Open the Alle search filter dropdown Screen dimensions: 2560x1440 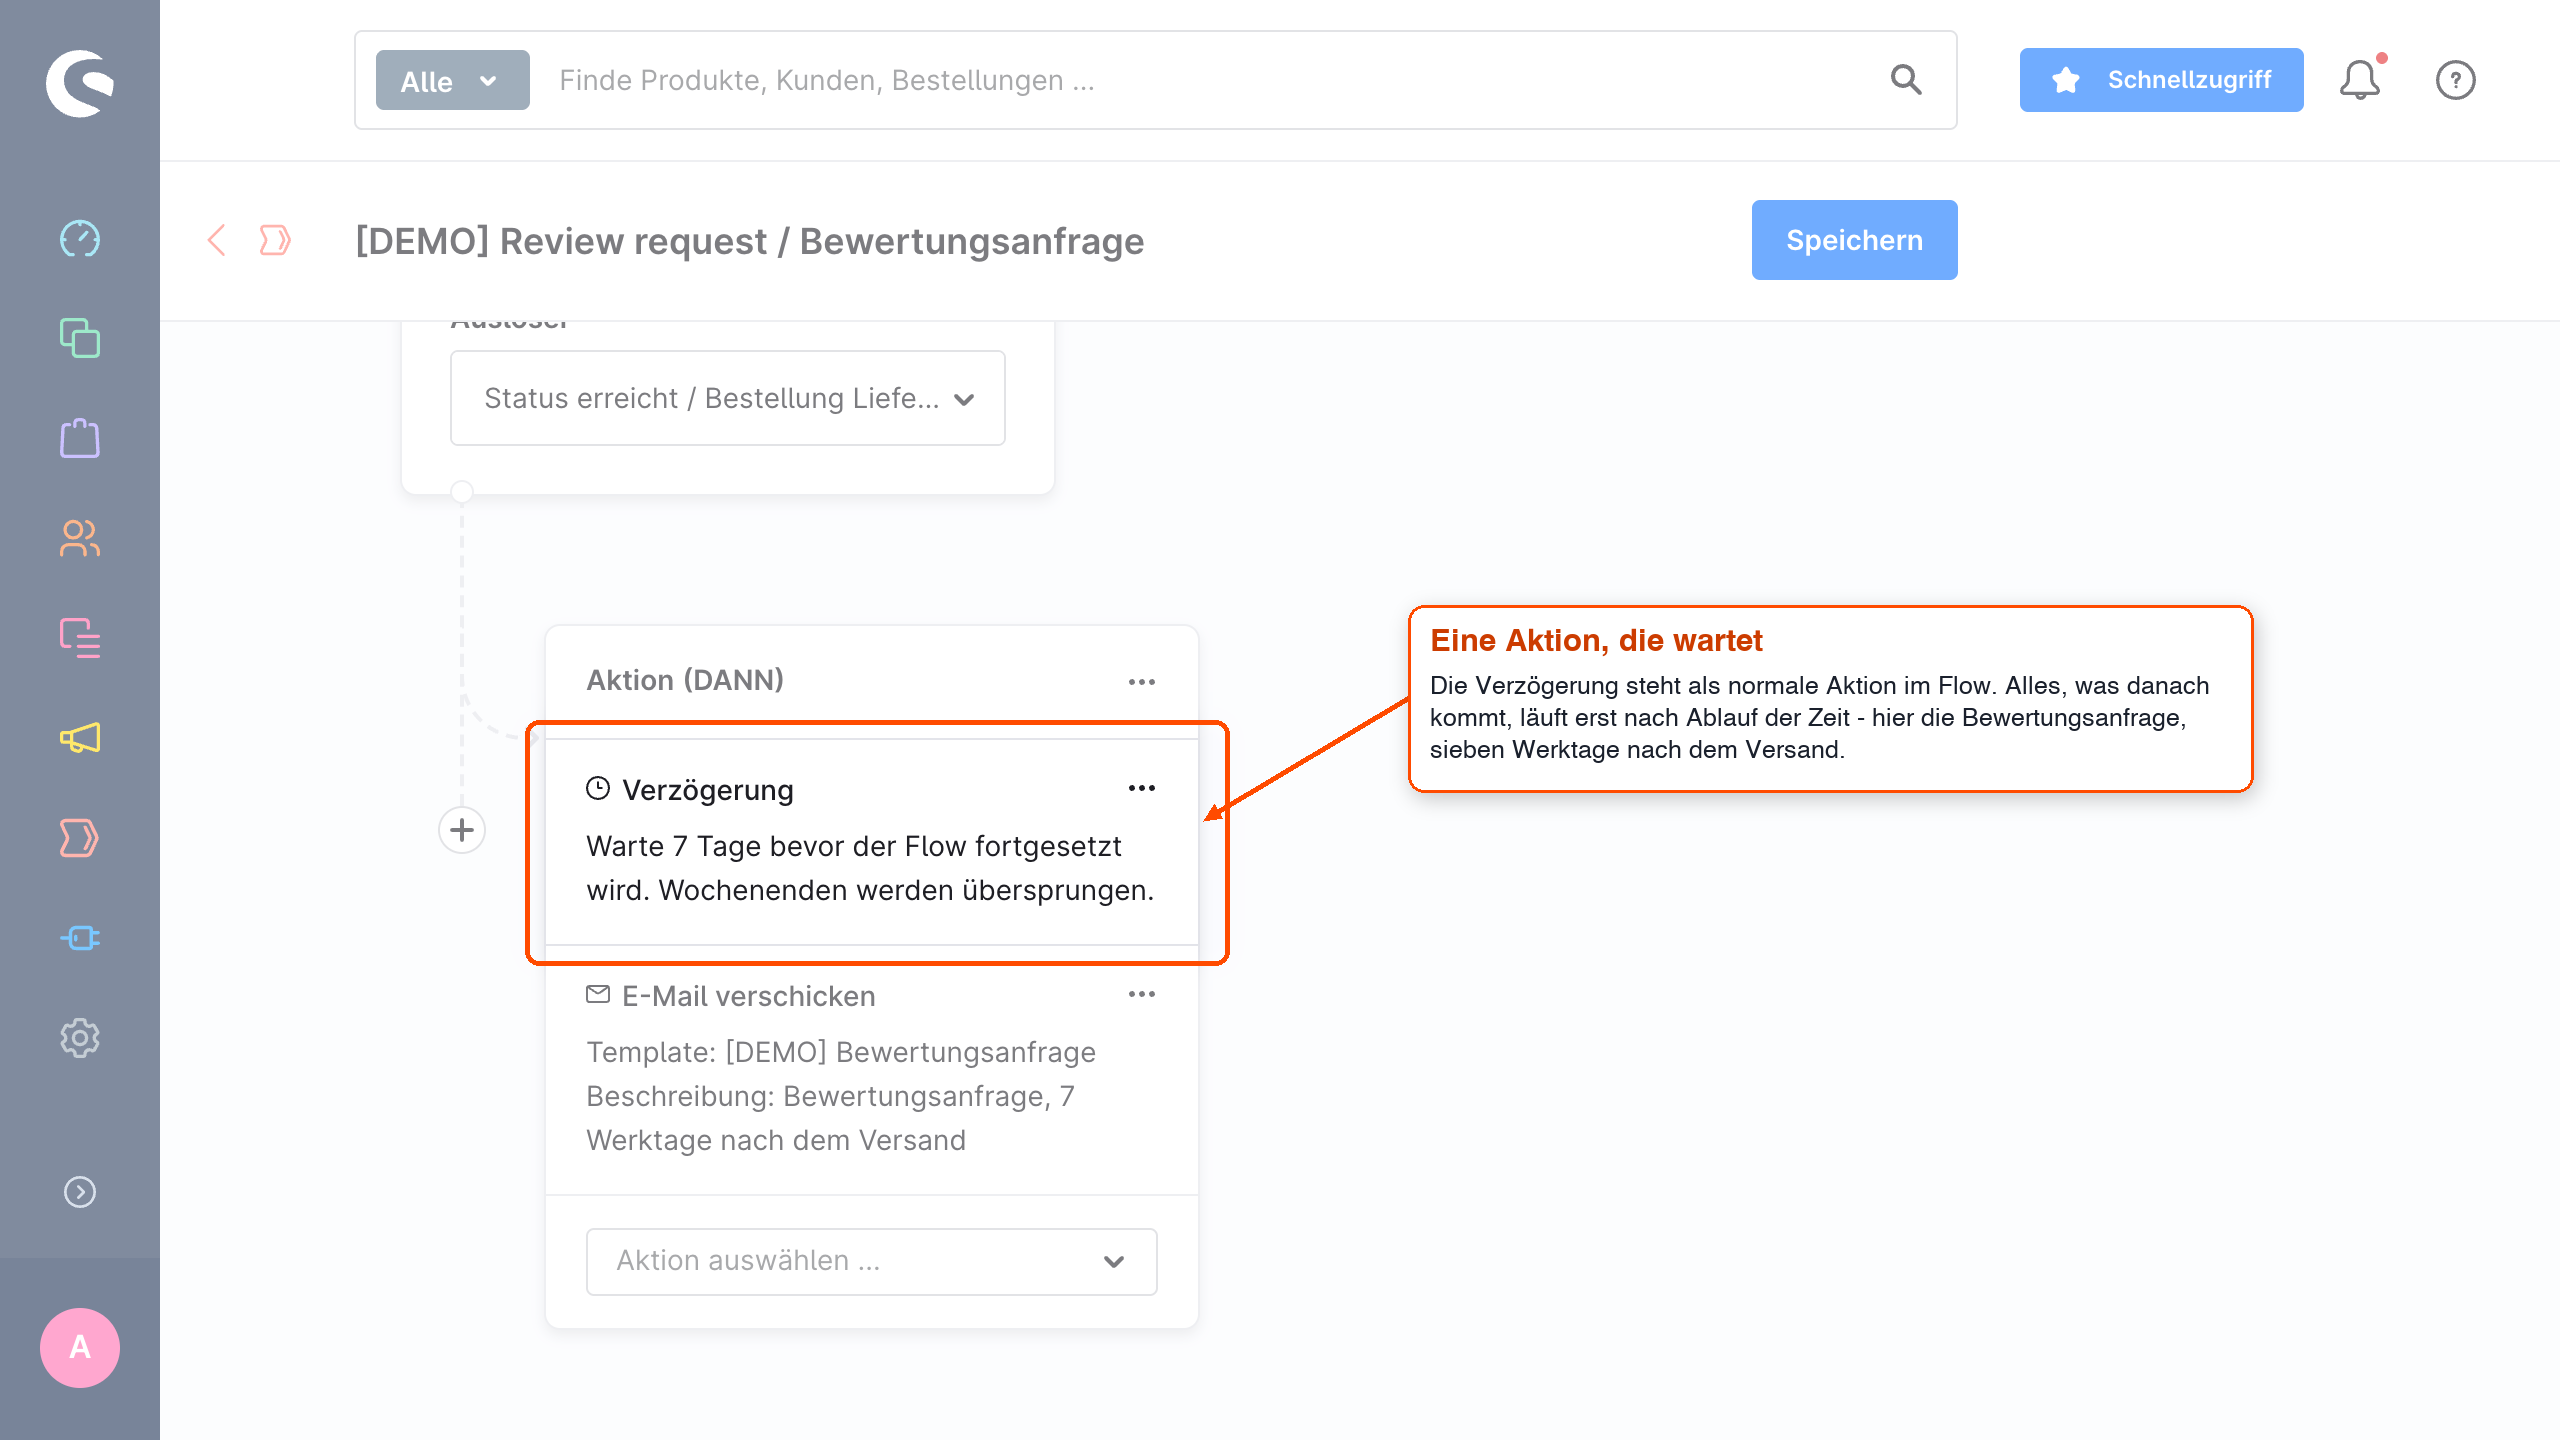(x=452, y=80)
